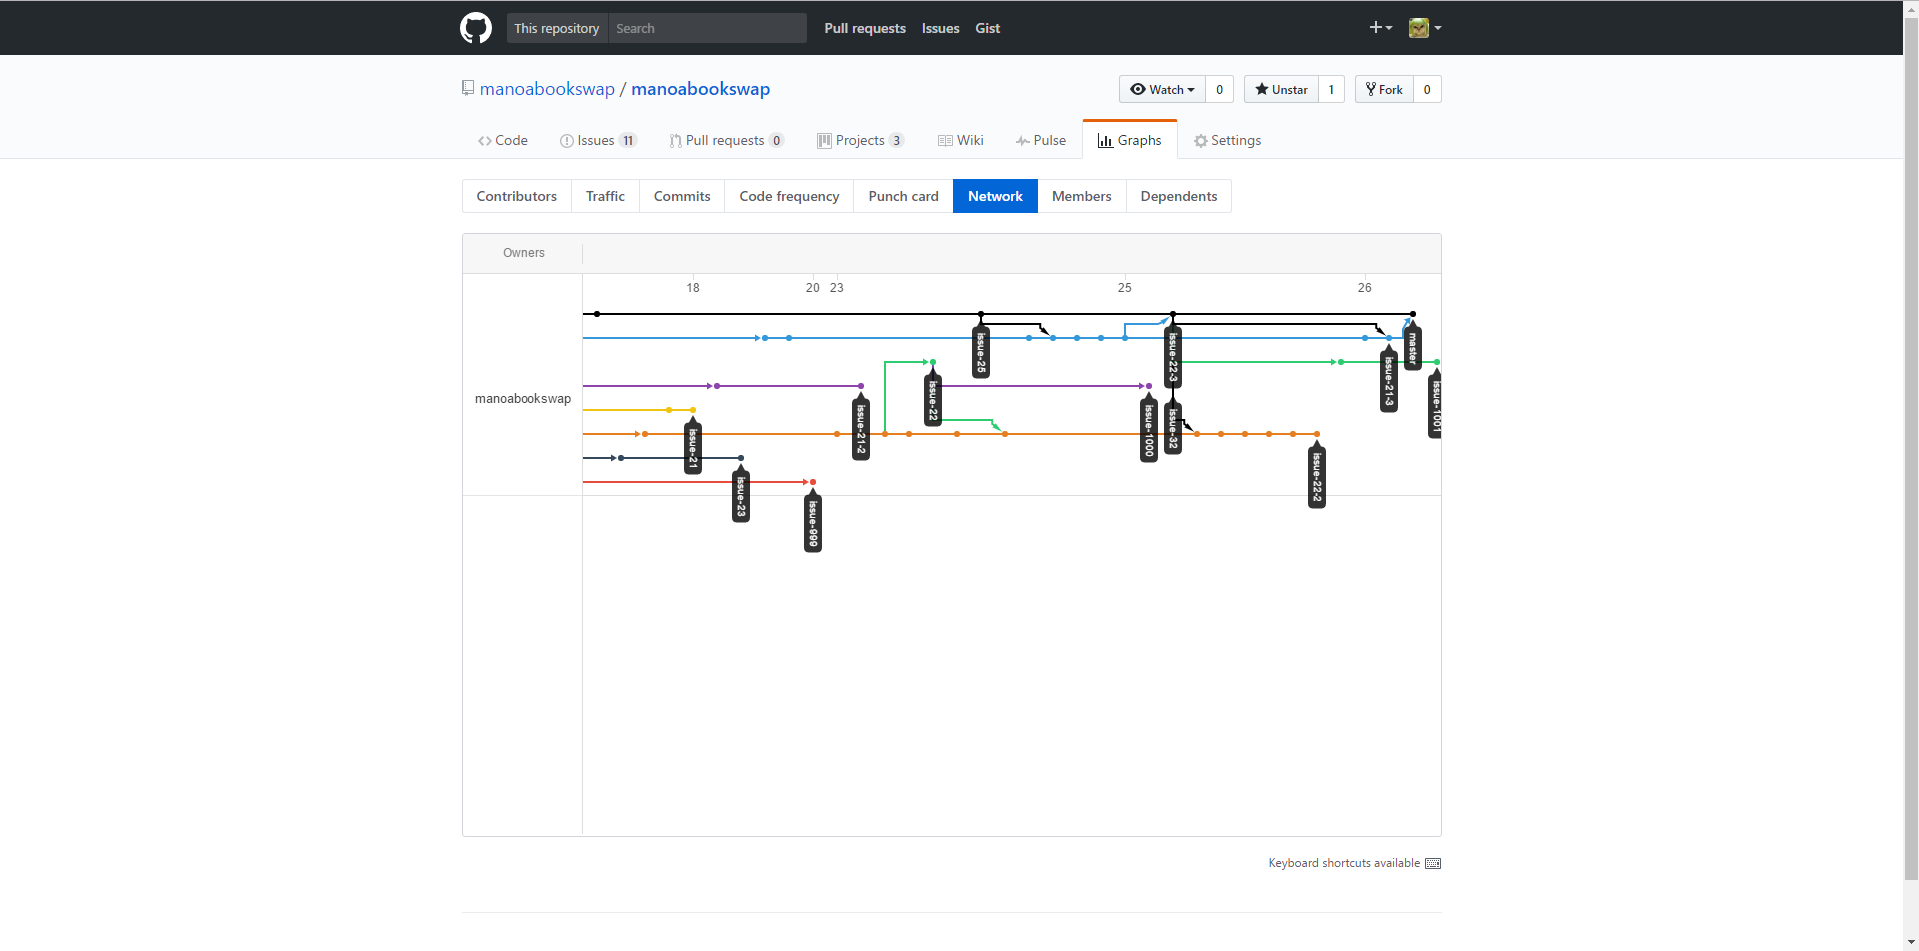Click the issue-21-2 branch label
This screenshot has height=951, width=1919.
pos(861,426)
